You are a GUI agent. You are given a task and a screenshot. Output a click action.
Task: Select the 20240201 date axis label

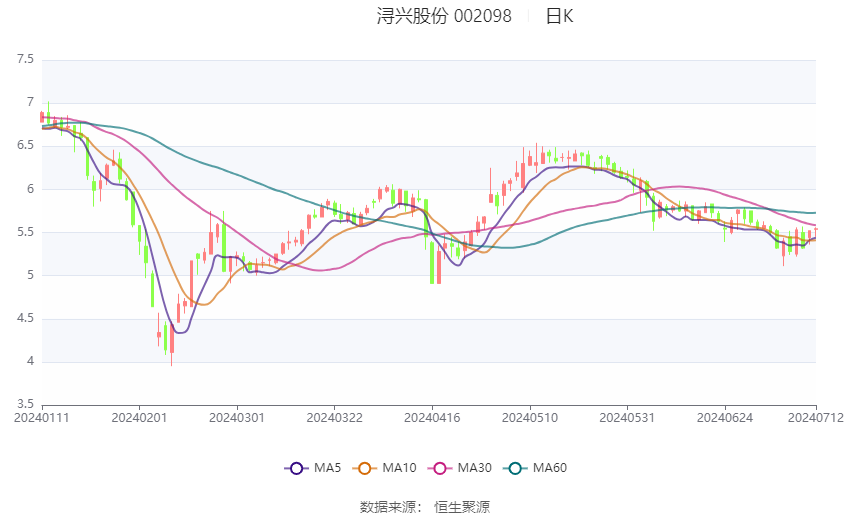[x=139, y=418]
